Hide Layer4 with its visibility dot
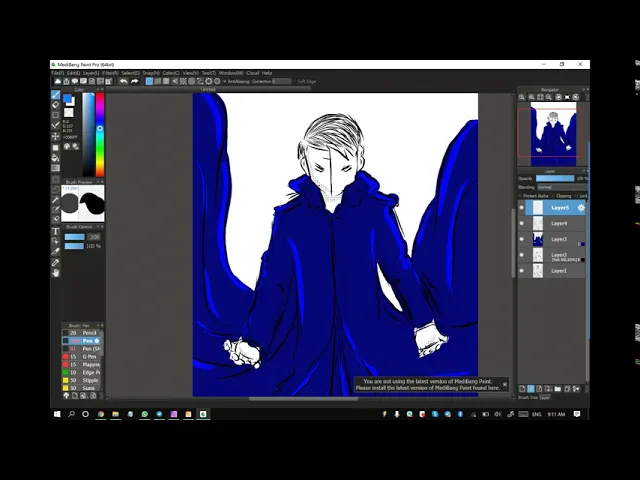The height and width of the screenshot is (480, 640). [x=522, y=223]
